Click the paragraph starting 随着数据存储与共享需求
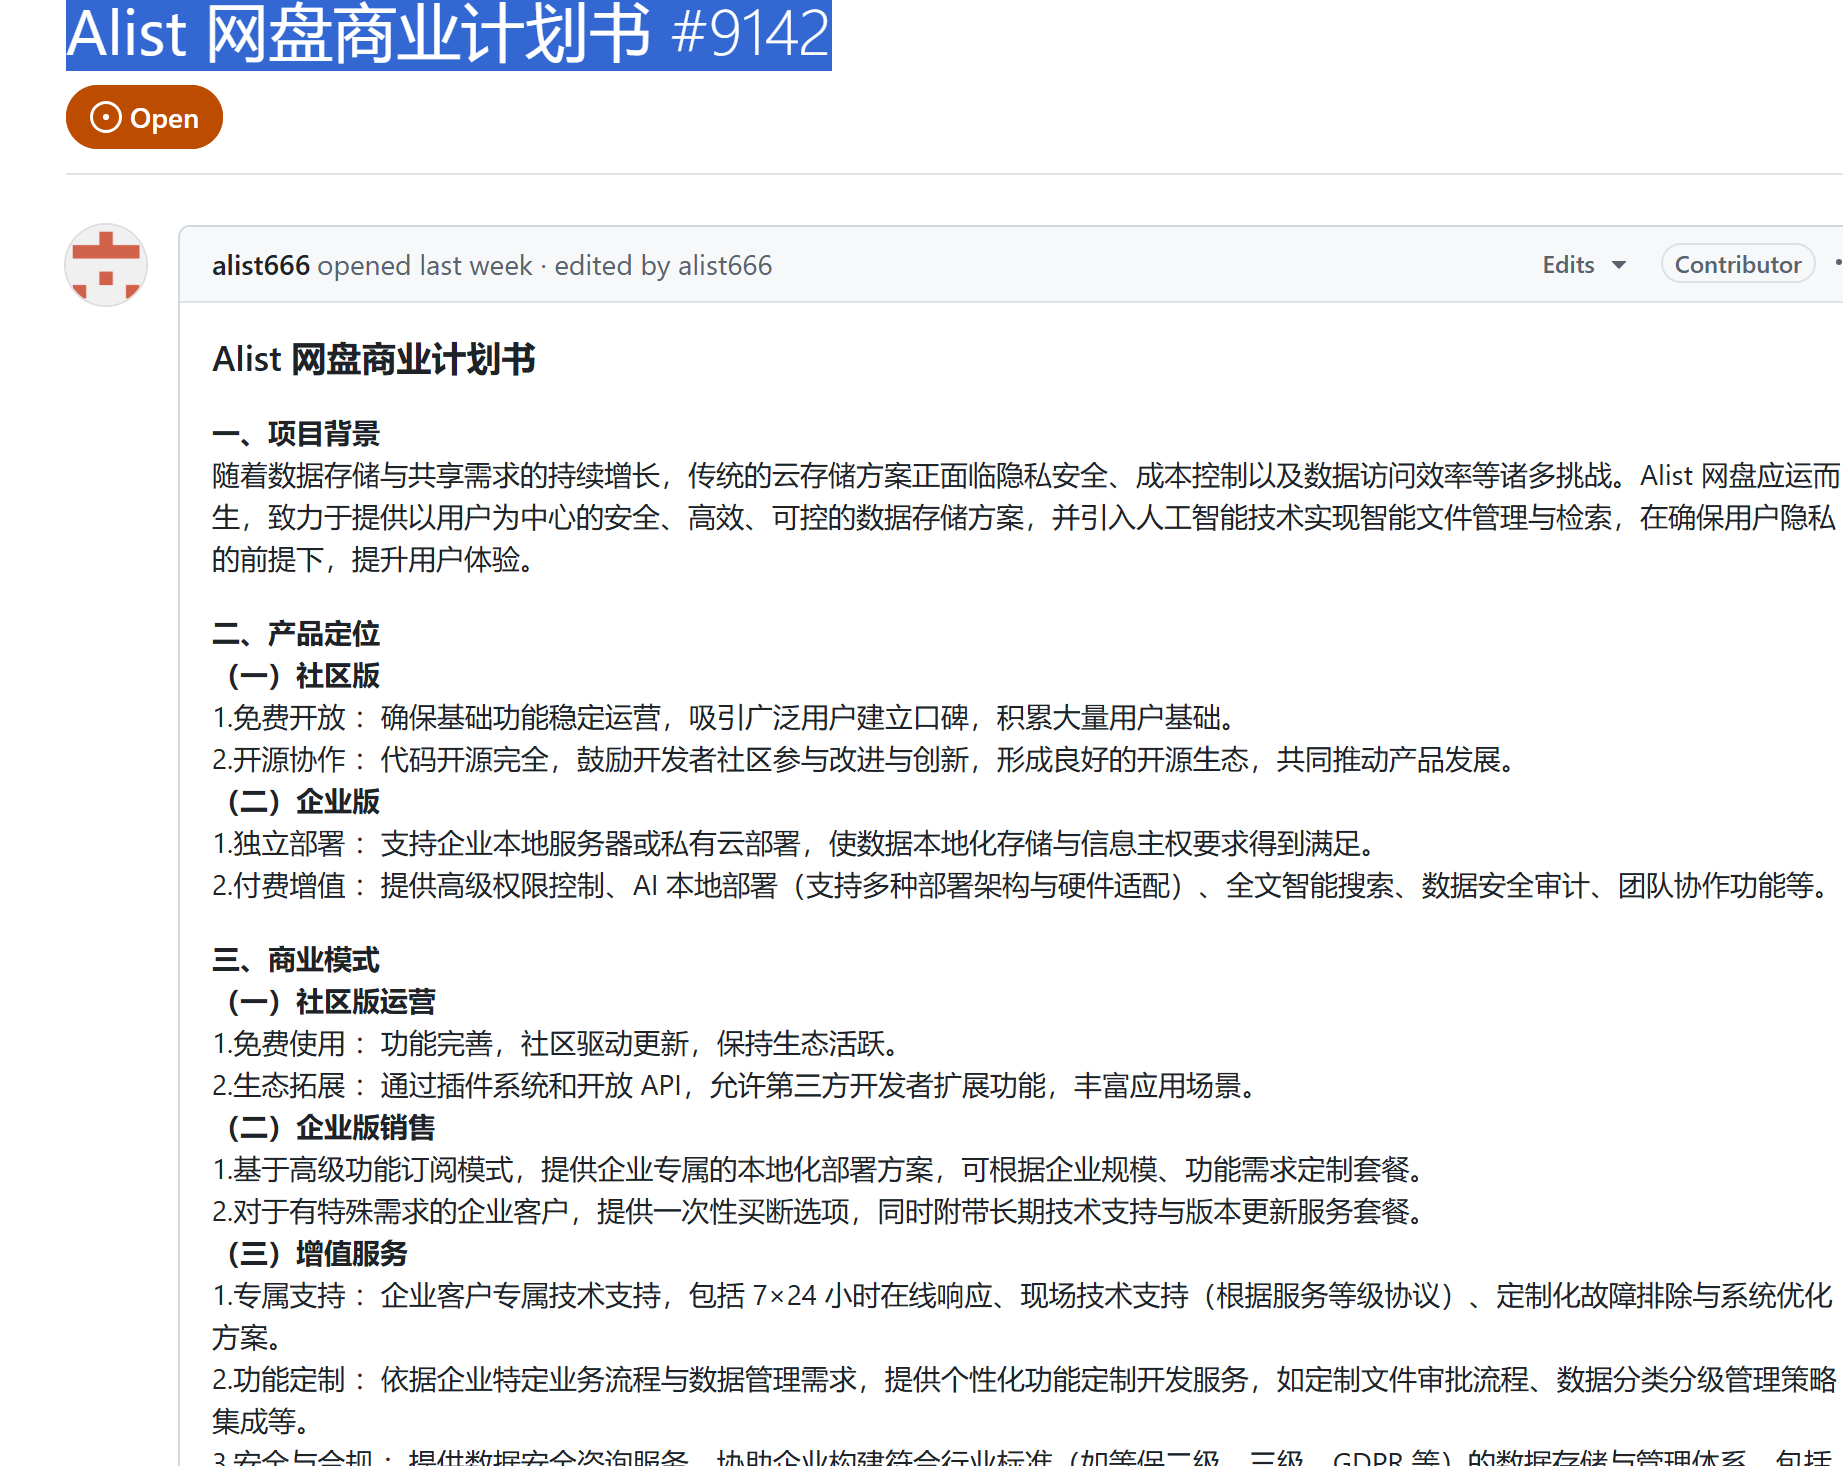 [1026, 517]
